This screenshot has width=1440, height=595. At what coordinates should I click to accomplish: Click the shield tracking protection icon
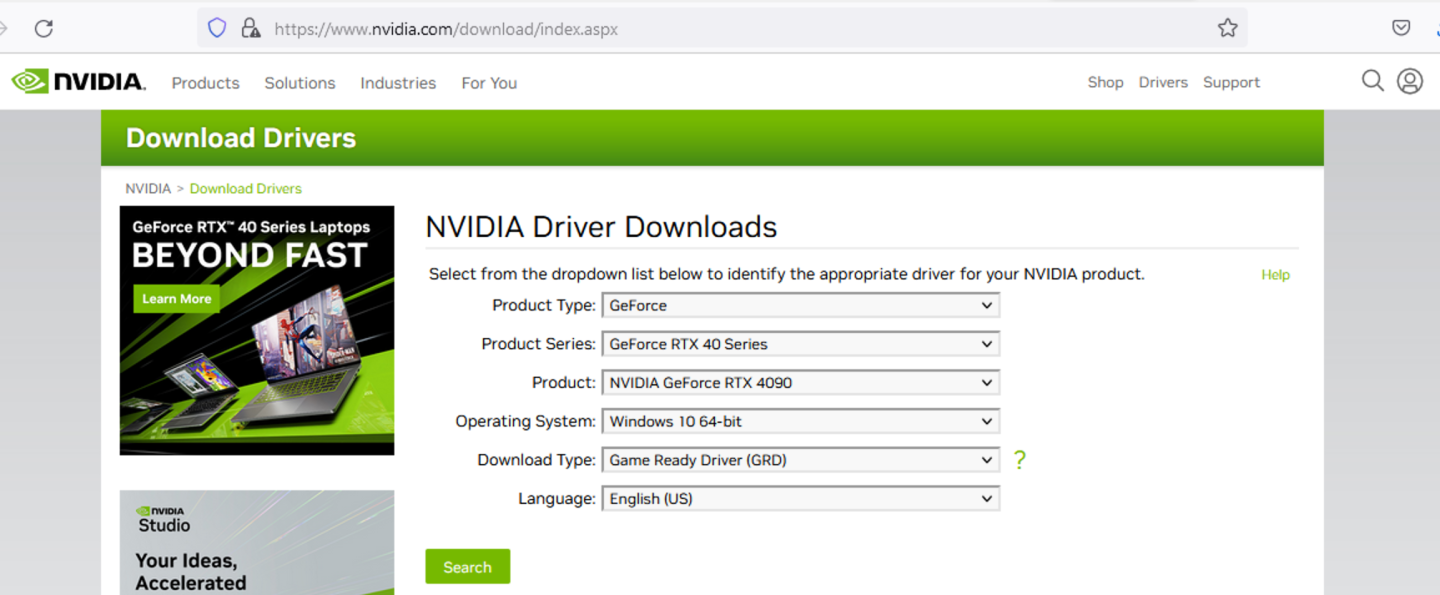point(217,28)
